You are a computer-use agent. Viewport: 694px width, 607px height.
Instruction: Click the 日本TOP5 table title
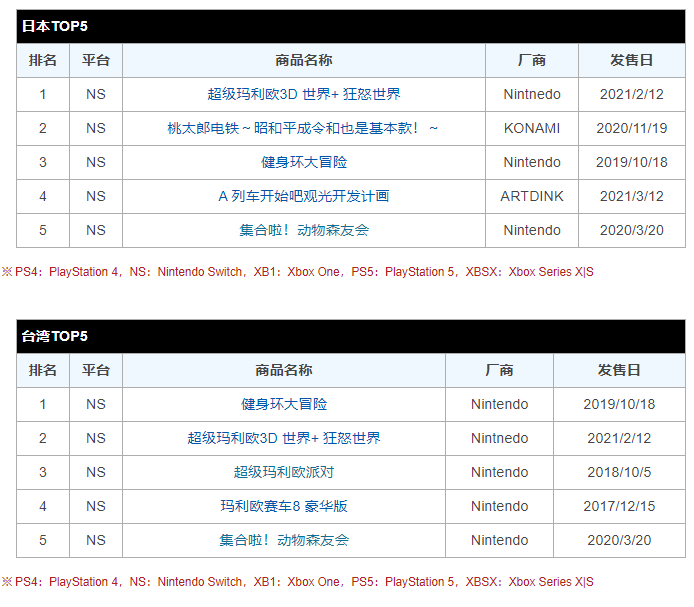[x=54, y=26]
